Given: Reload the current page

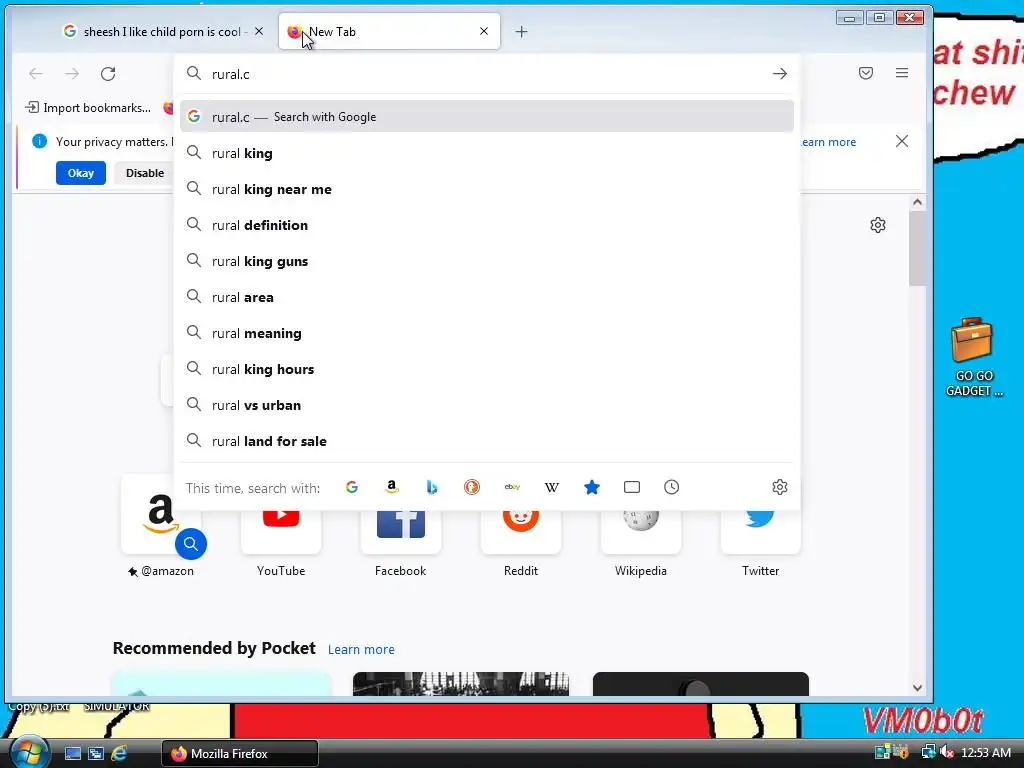Looking at the screenshot, I should pyautogui.click(x=108, y=74).
